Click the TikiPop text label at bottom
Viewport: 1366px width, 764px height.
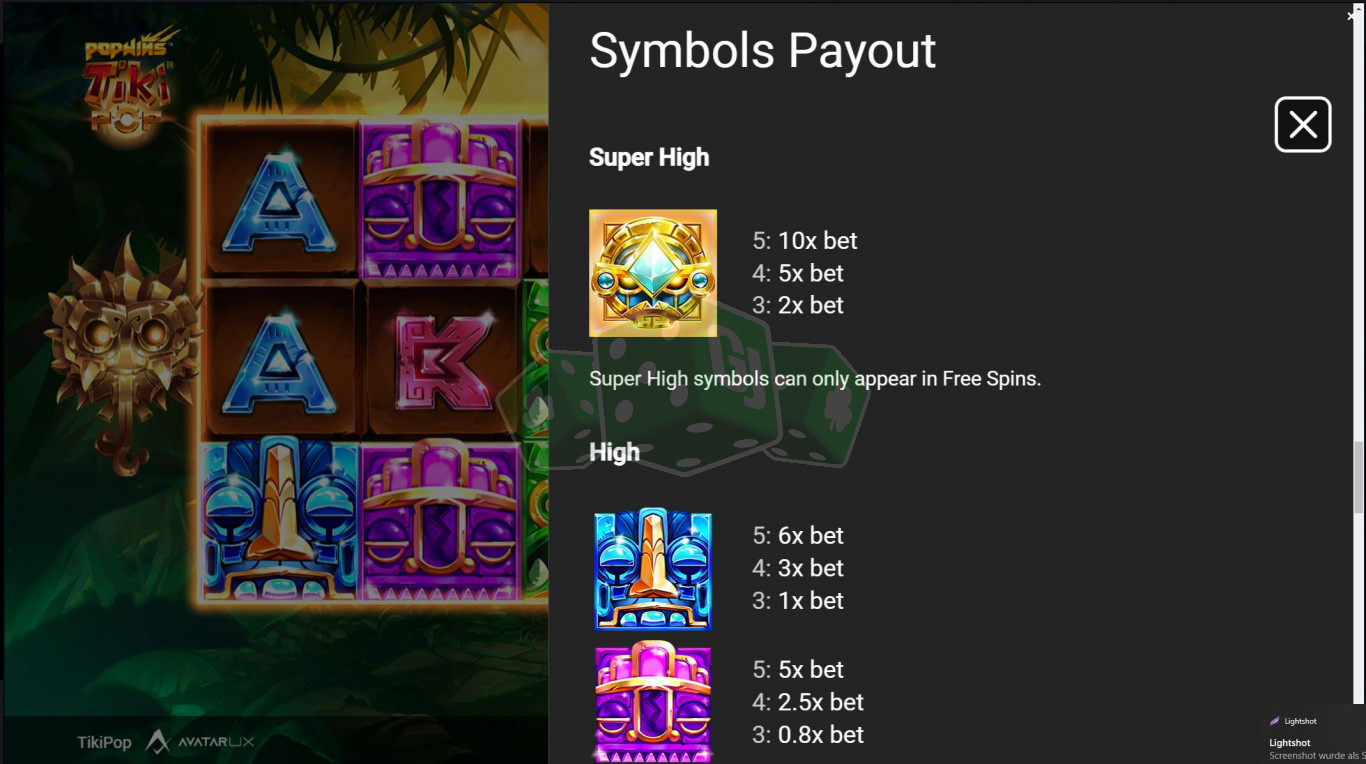[104, 742]
